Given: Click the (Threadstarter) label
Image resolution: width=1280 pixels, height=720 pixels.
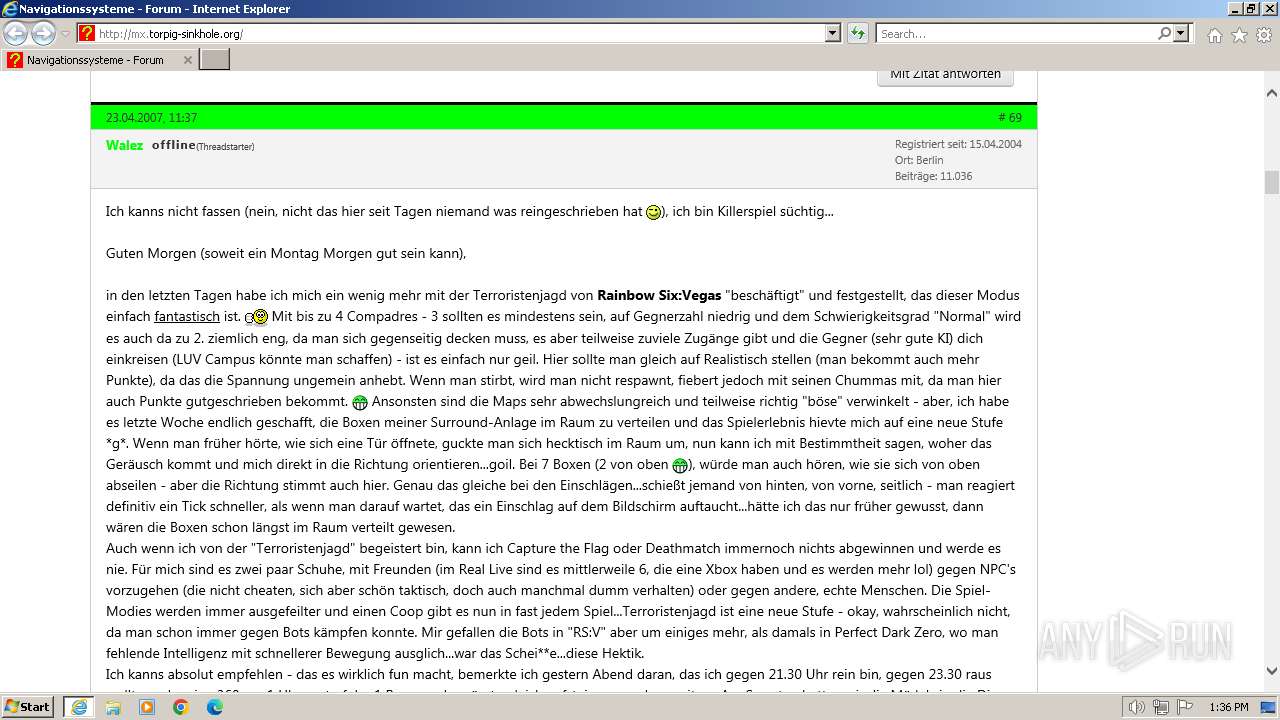Looking at the screenshot, I should tap(225, 146).
